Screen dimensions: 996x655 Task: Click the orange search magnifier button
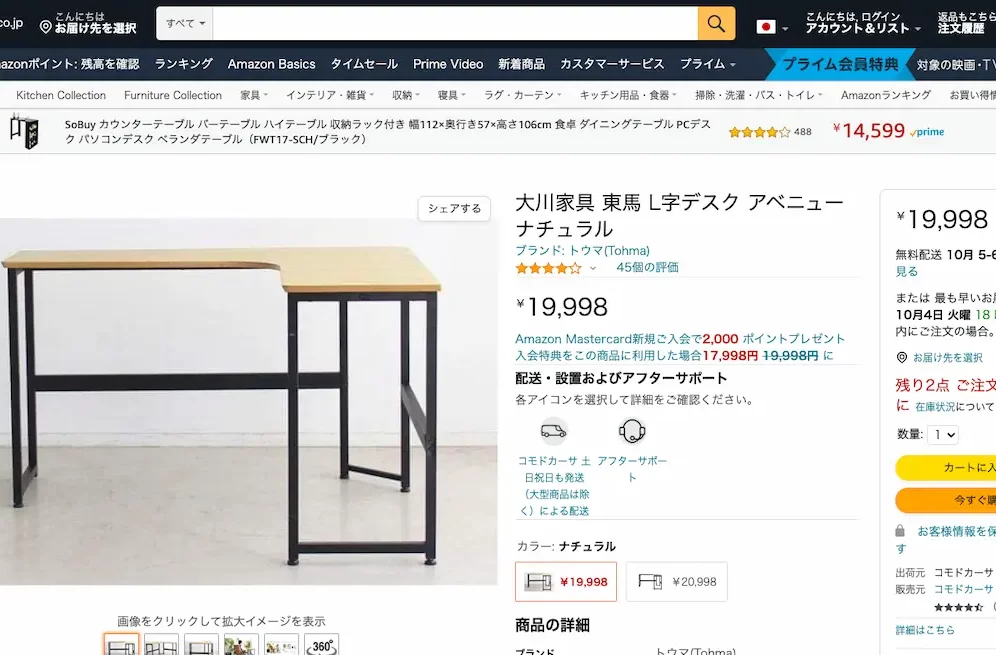coord(716,24)
